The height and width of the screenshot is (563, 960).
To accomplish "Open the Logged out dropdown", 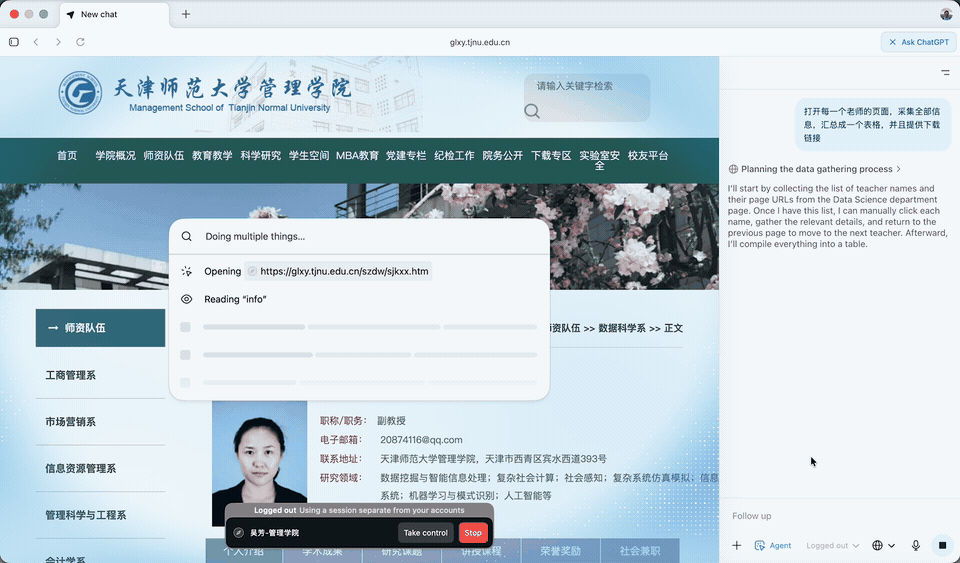I will (x=833, y=545).
